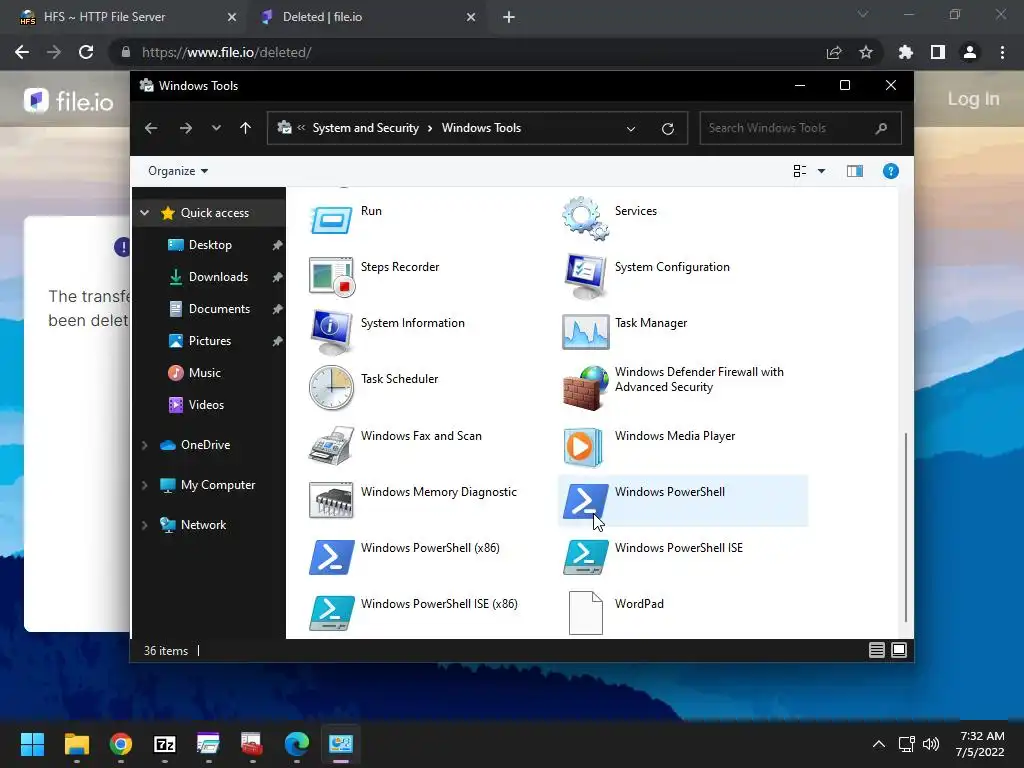1024x768 pixels.
Task: Open Chrome extensions puzzle icon
Action: pyautogui.click(x=905, y=52)
